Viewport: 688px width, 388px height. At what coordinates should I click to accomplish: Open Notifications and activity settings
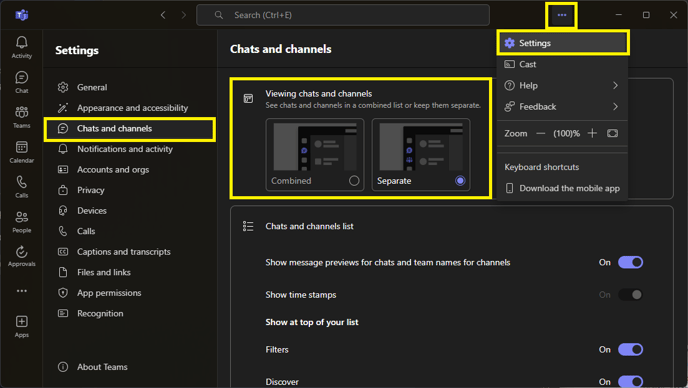coord(129,149)
